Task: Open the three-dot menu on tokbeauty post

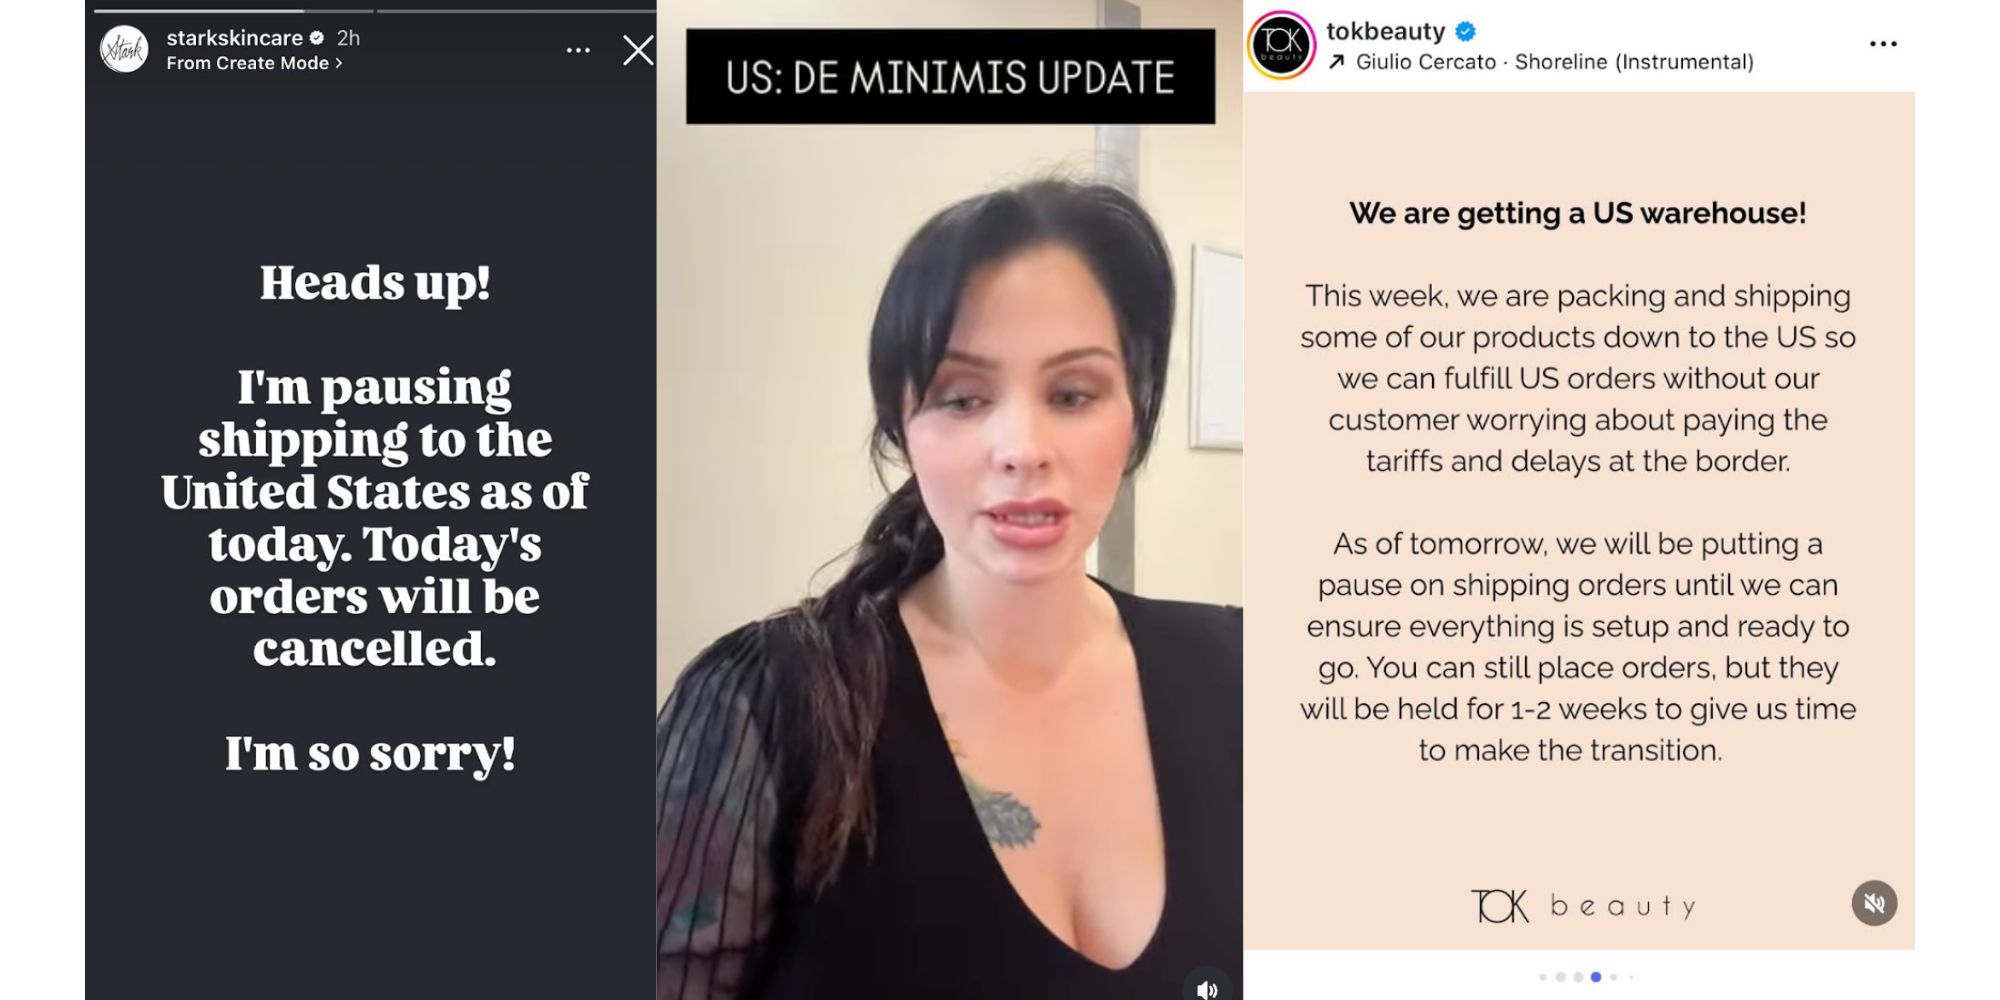Action: click(x=1883, y=44)
